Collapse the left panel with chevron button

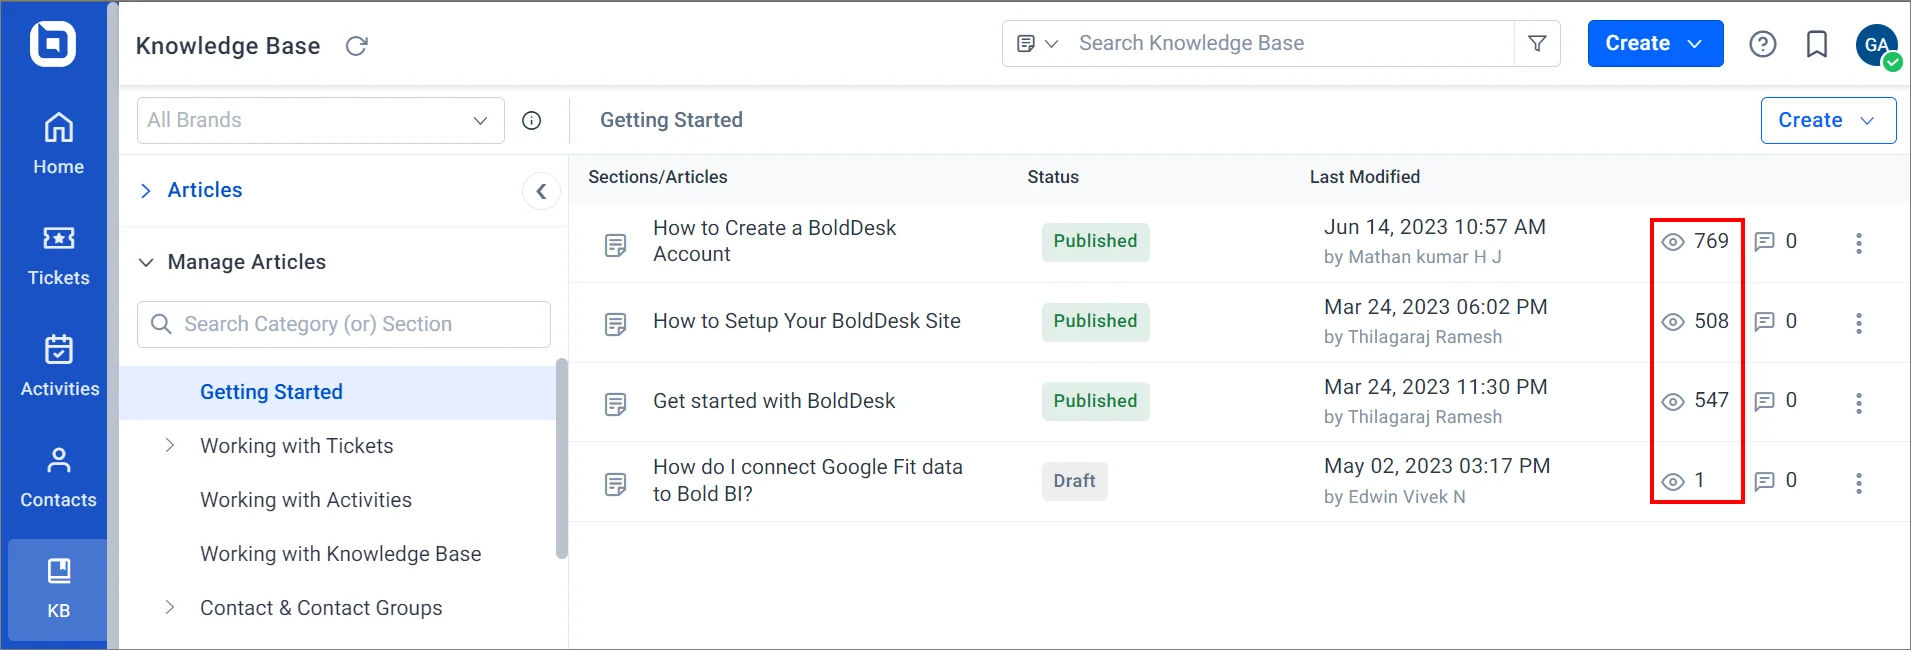coord(541,191)
